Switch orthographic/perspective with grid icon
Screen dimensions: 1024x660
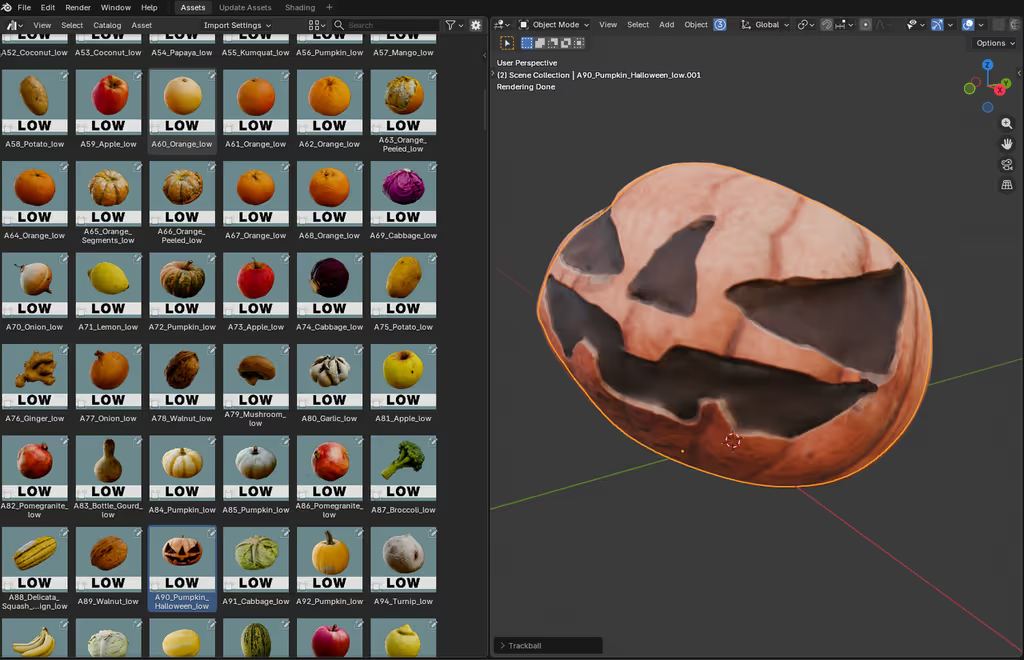pos(1007,185)
